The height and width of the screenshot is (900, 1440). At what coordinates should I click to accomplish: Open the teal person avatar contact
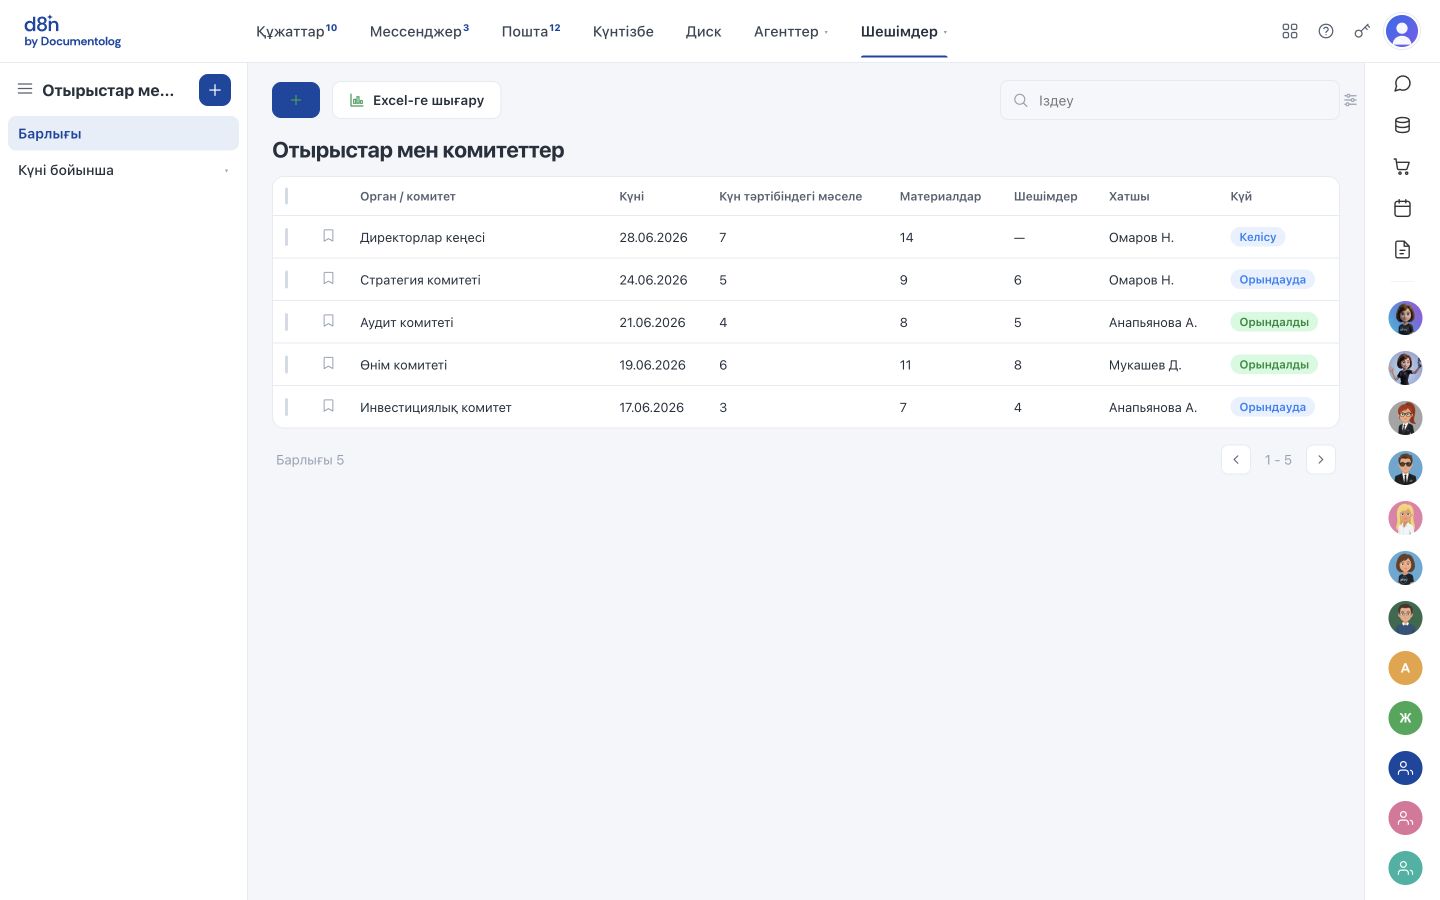coord(1405,868)
